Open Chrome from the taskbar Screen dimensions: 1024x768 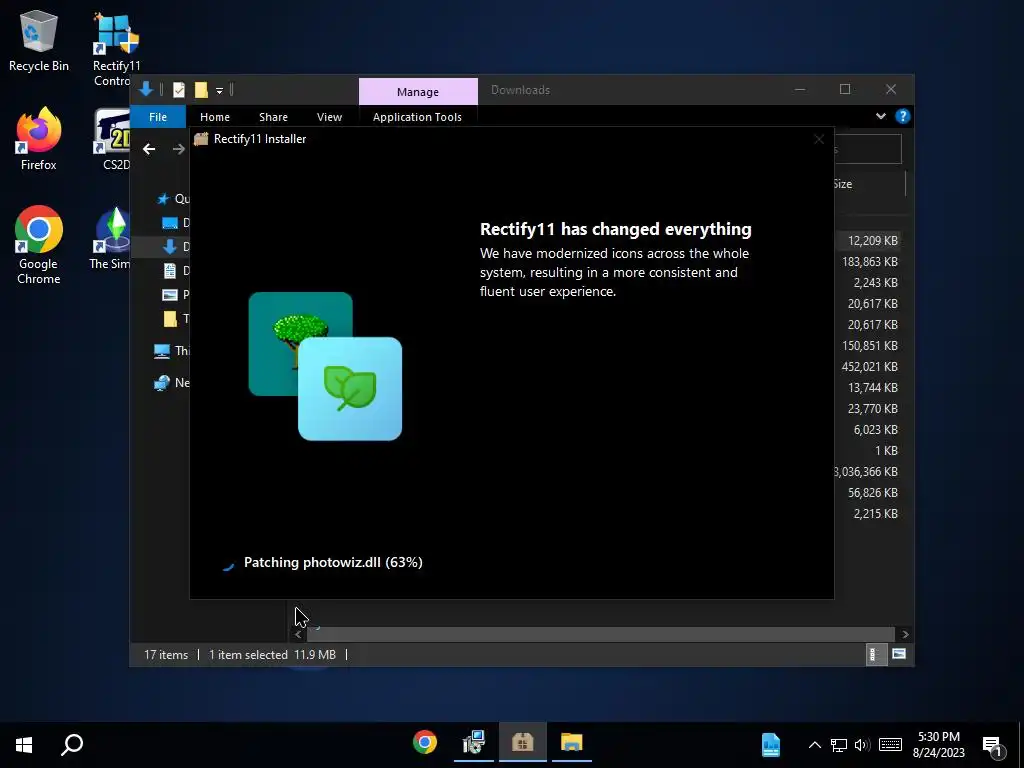point(424,743)
